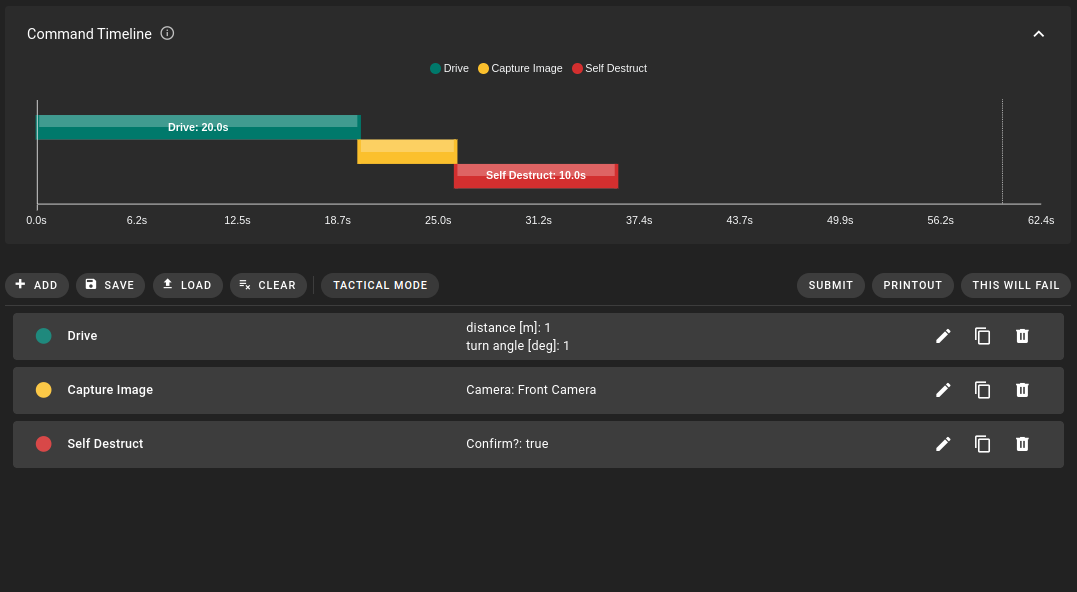Click the 25.0s axis label

(x=438, y=220)
